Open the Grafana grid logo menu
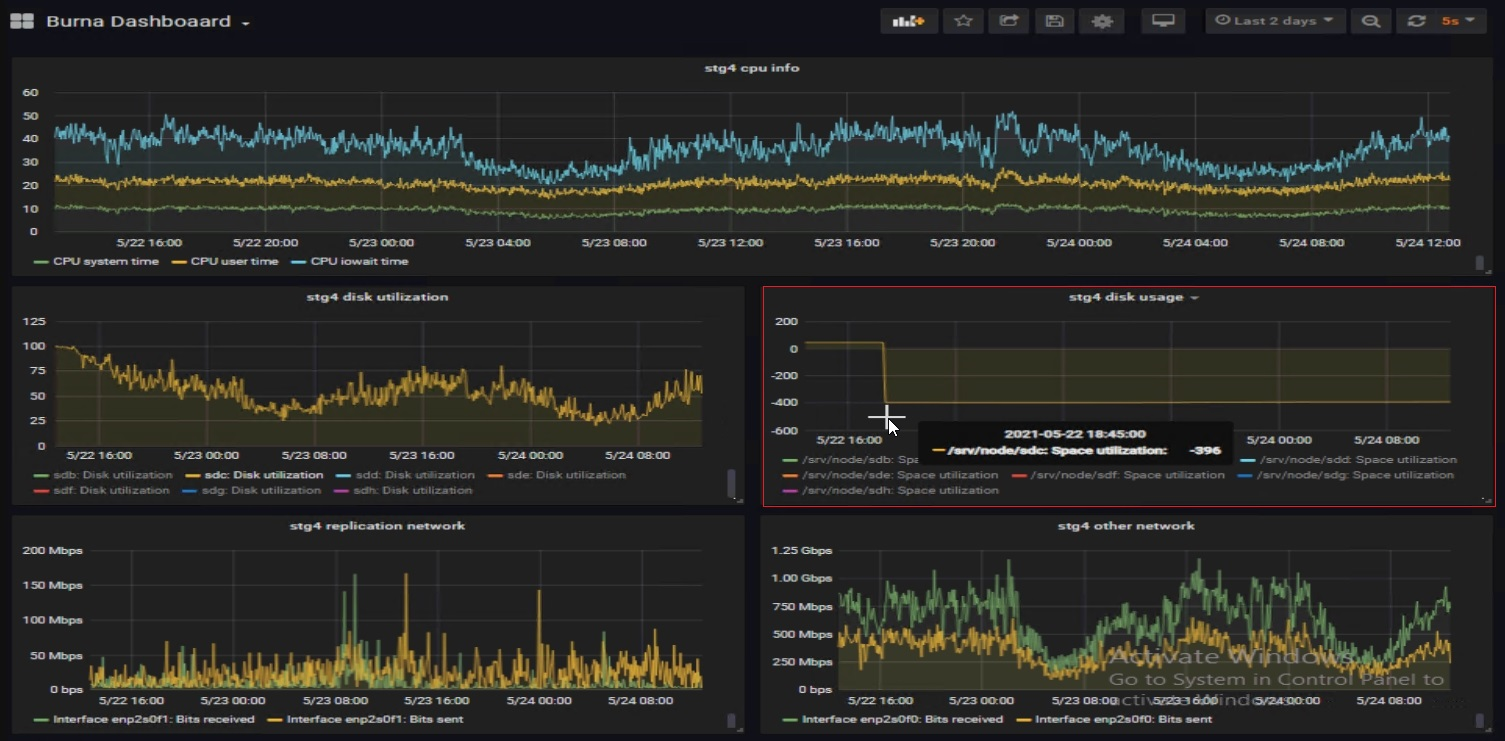The height and width of the screenshot is (741, 1505). point(22,21)
